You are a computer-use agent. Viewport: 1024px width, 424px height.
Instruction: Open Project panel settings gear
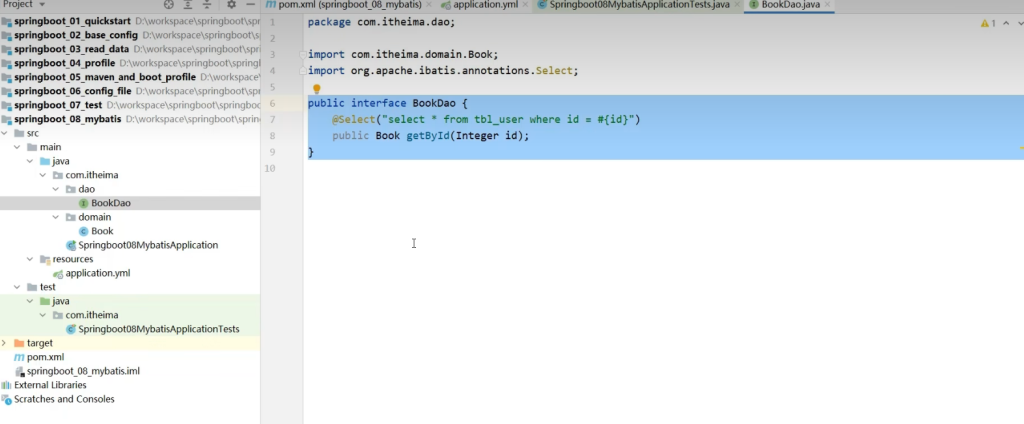pyautogui.click(x=231, y=5)
